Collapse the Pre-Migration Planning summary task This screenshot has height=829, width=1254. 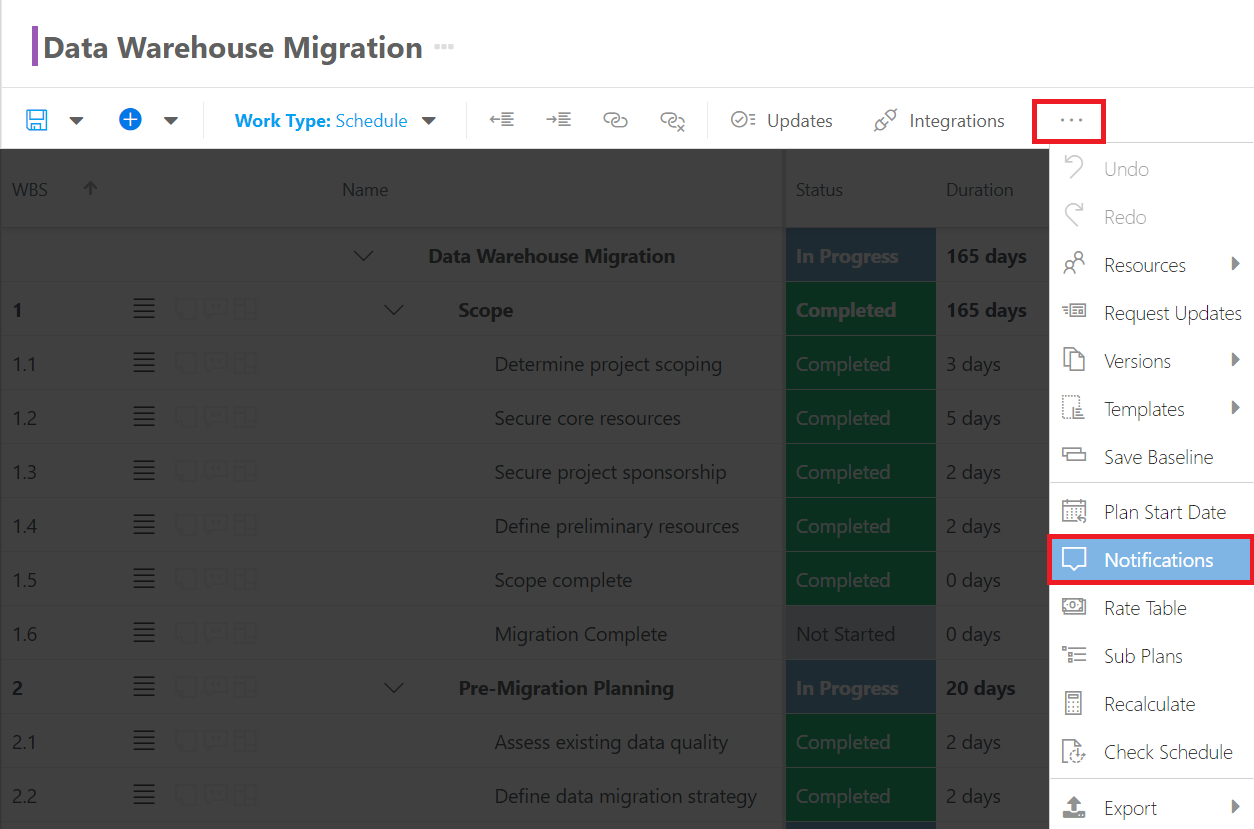tap(395, 689)
